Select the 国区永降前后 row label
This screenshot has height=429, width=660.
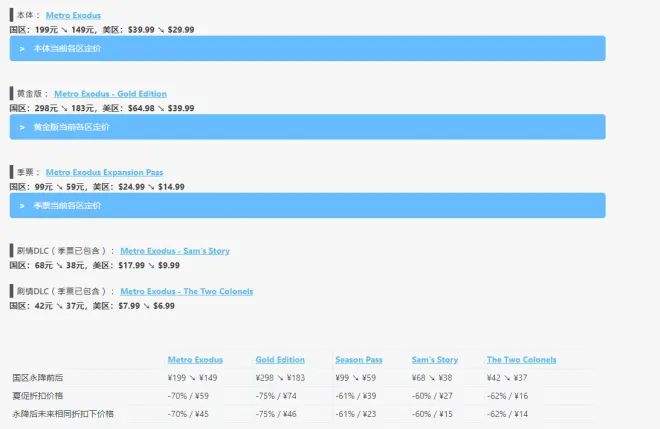pos(37,378)
